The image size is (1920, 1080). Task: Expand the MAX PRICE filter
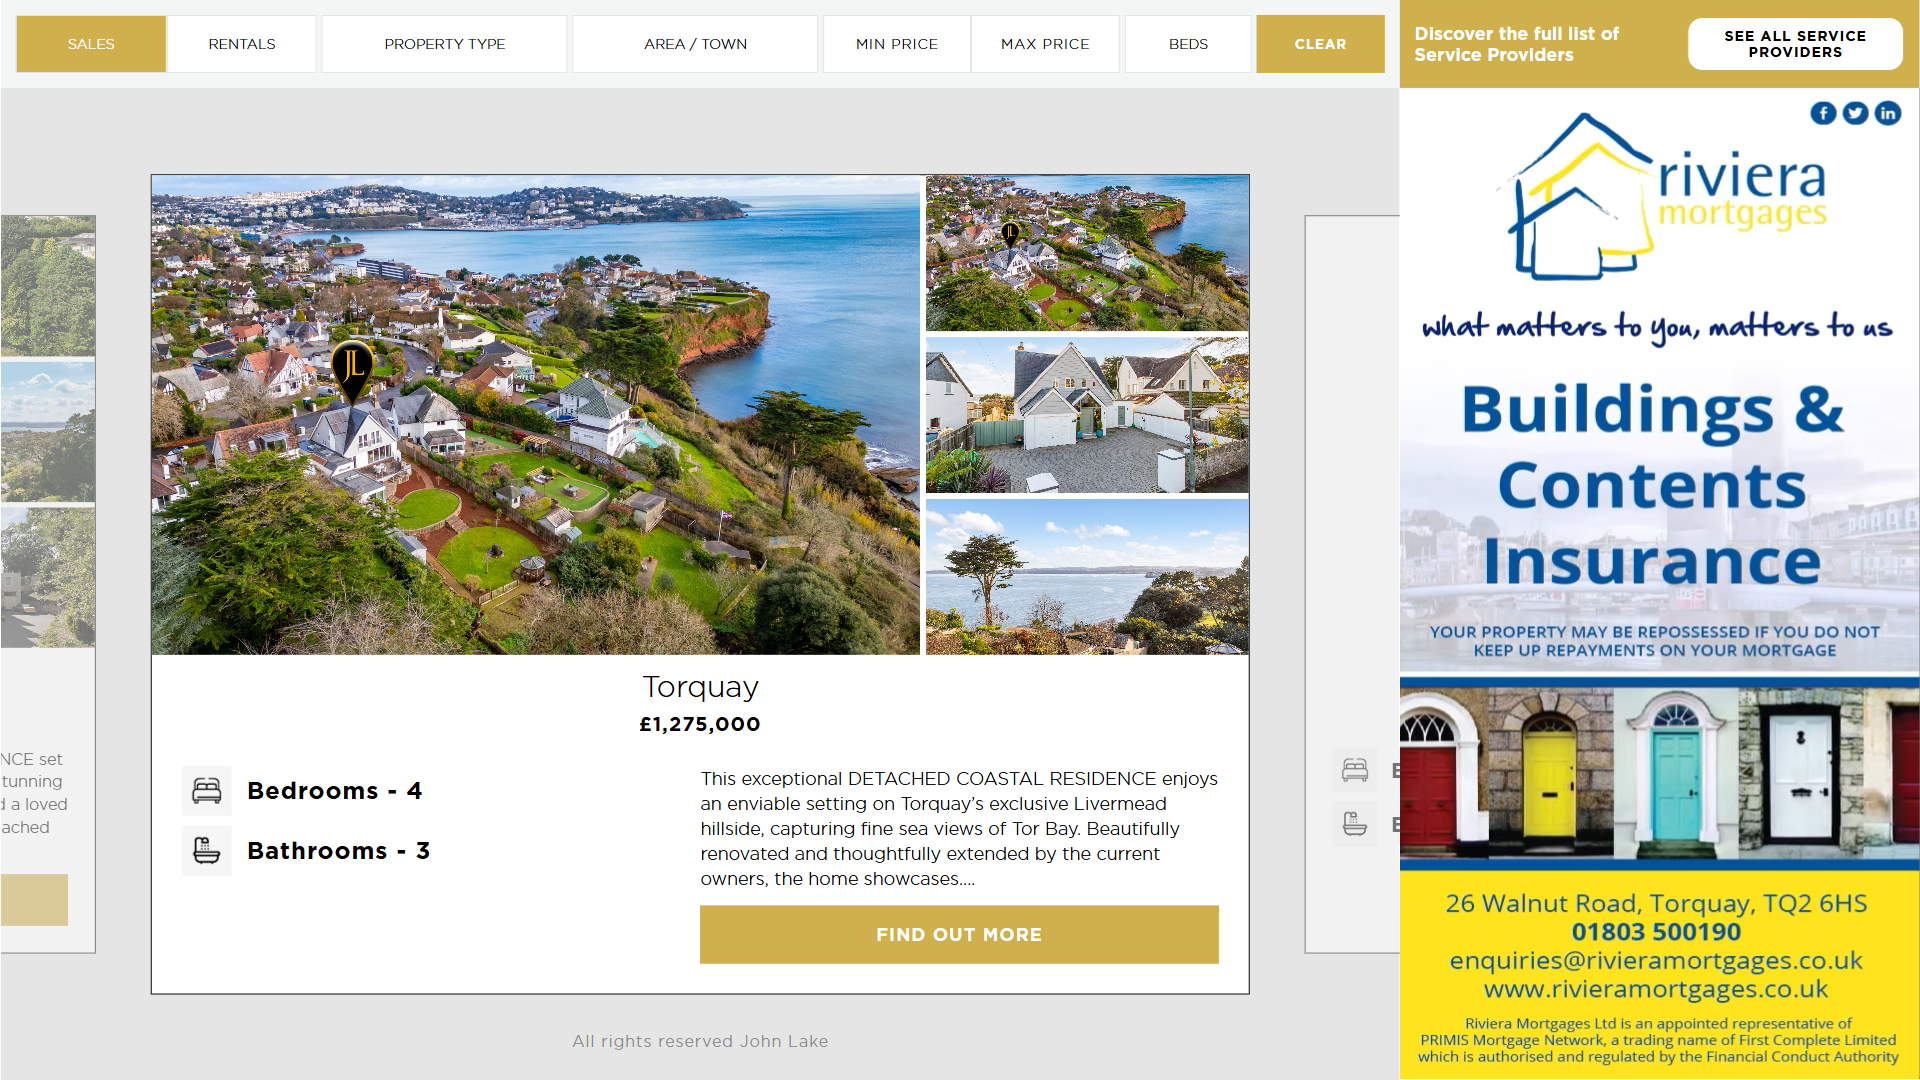point(1045,44)
